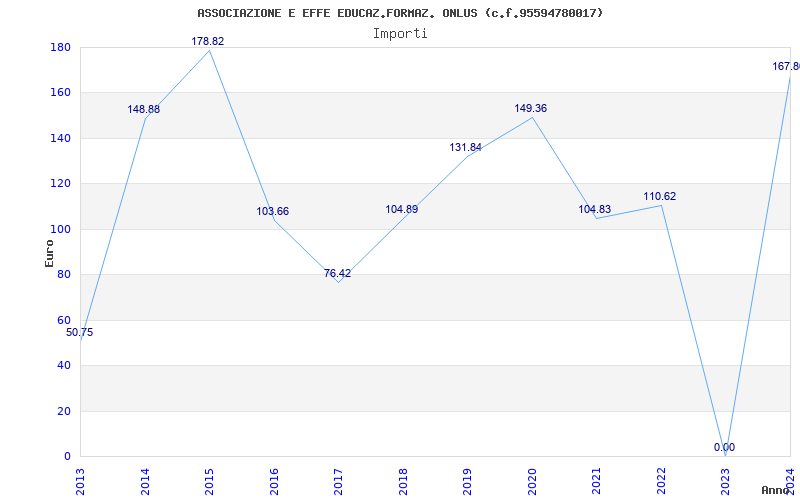The height and width of the screenshot is (500, 800).
Task: Click the 180 y-axis tick value
Action: point(60,47)
